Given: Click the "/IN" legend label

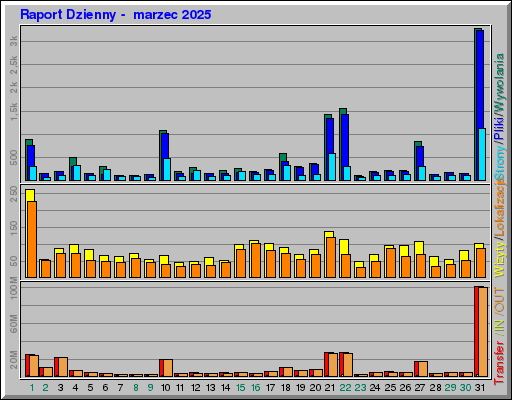Looking at the screenshot, I should click(x=499, y=326).
